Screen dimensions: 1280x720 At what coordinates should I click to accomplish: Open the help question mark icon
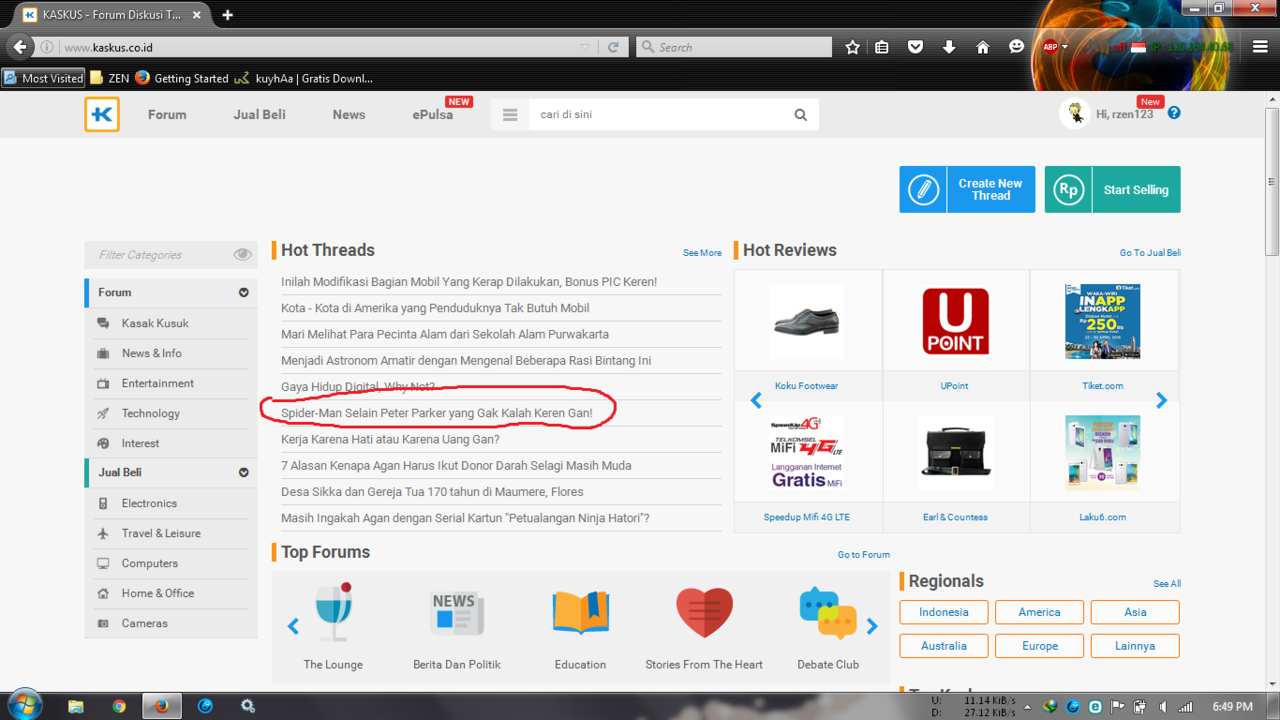1174,113
